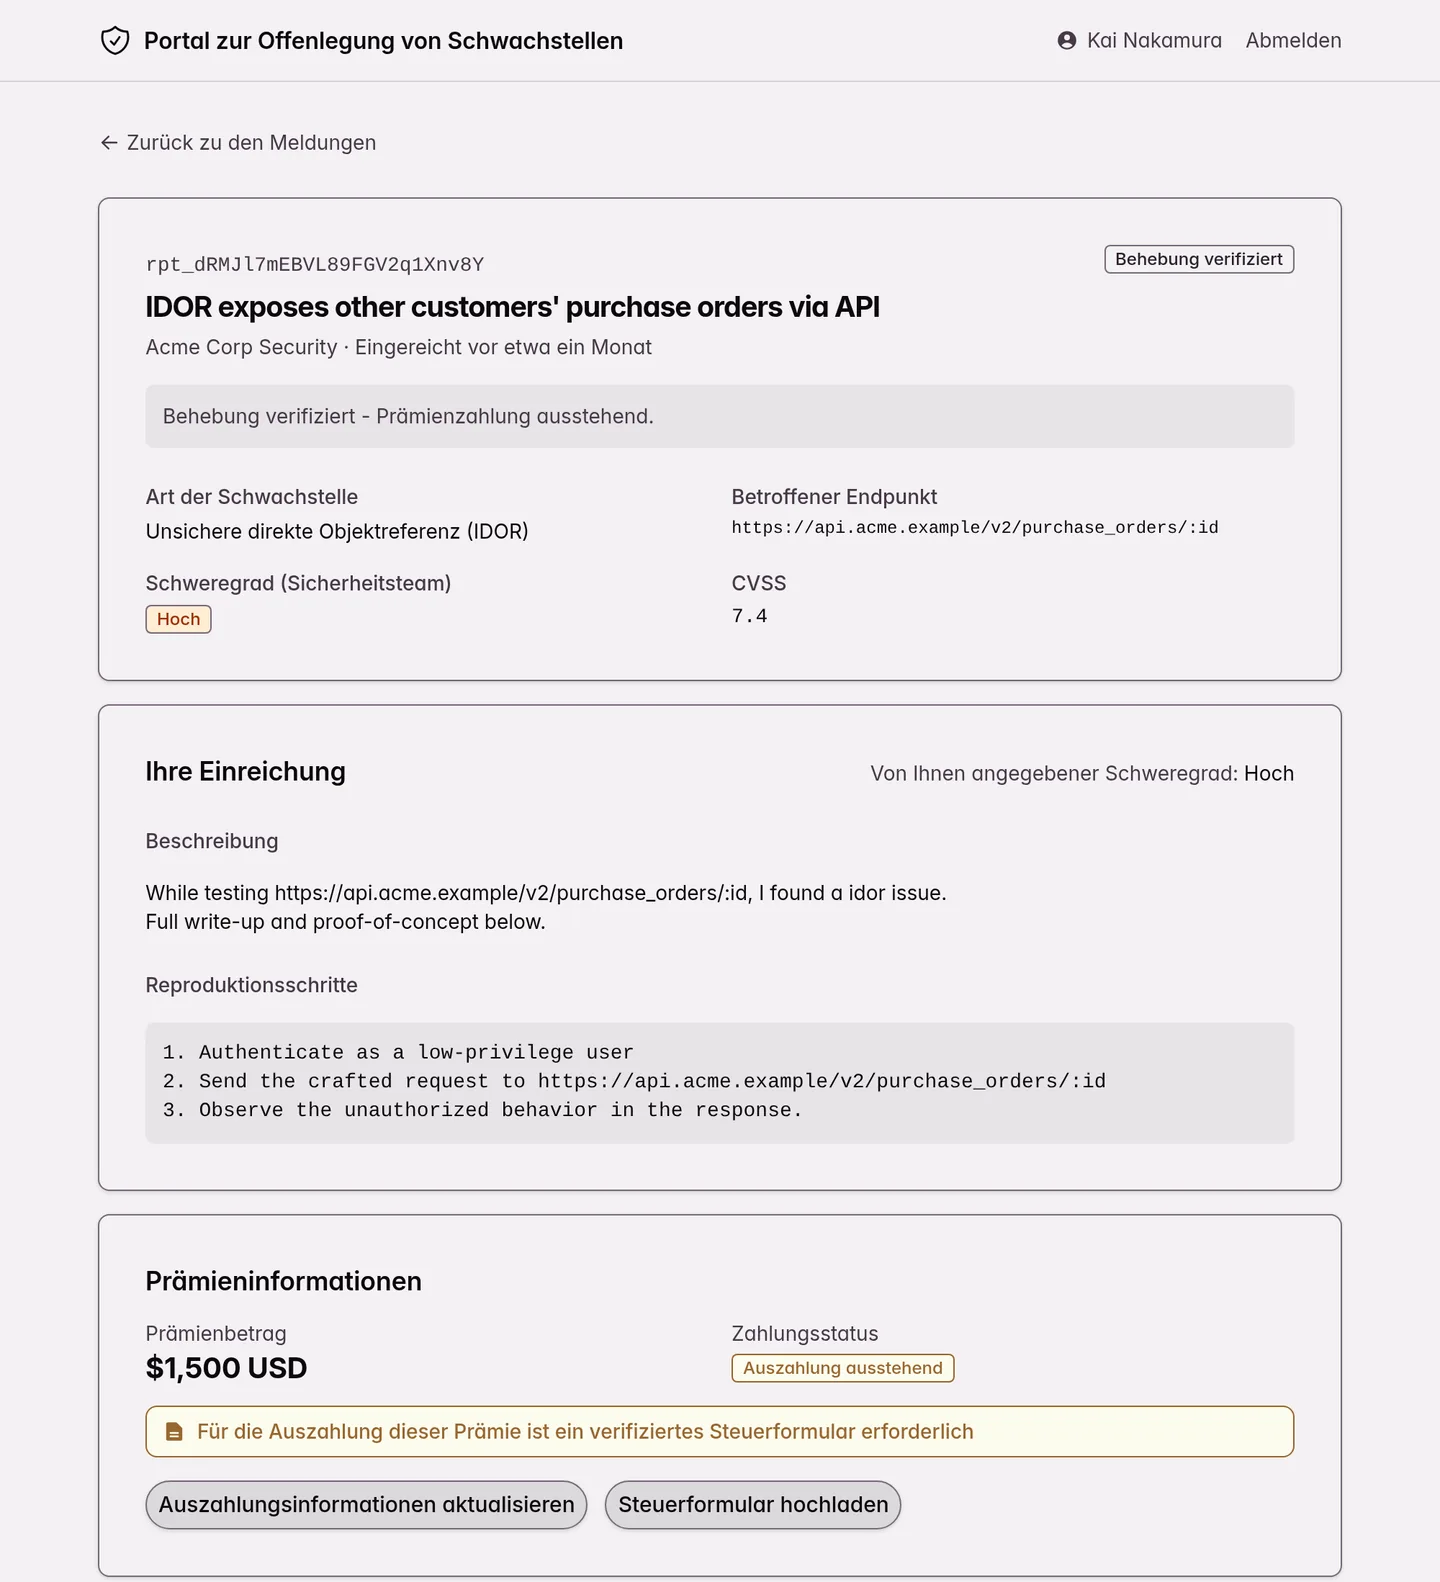The width and height of the screenshot is (1440, 1582).
Task: Click the back arrow icon beside Zurück
Action: coord(109,143)
